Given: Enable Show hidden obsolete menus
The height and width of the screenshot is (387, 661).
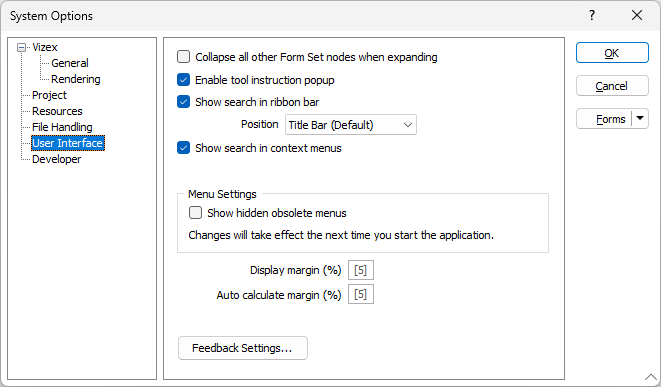Looking at the screenshot, I should pos(195,212).
